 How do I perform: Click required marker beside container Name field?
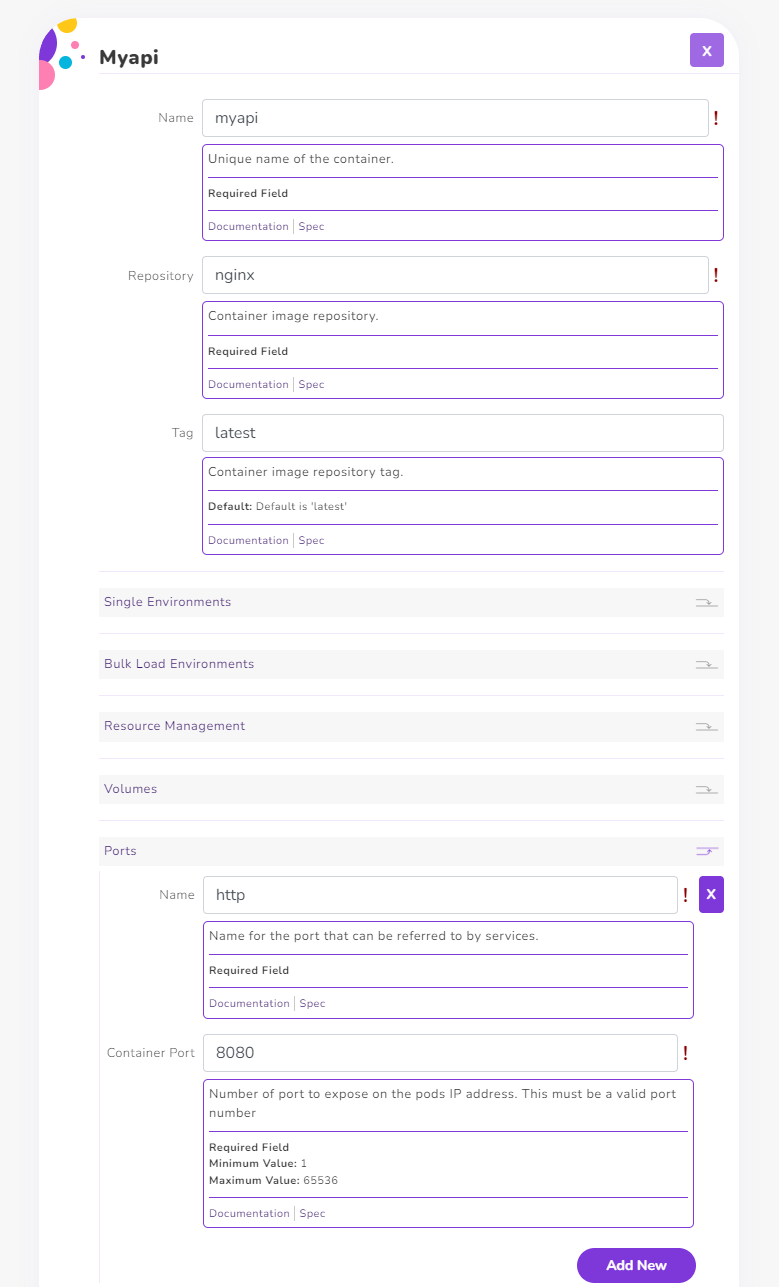tap(716, 118)
